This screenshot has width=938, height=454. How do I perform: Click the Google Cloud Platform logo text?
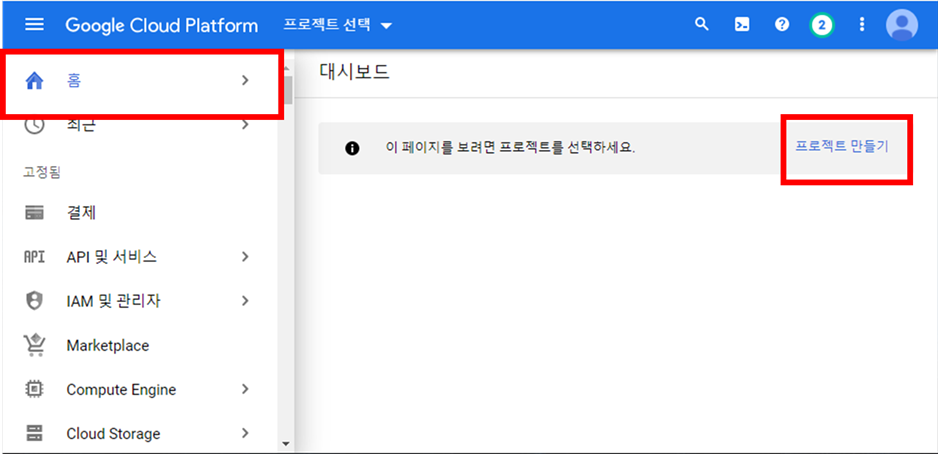click(162, 25)
